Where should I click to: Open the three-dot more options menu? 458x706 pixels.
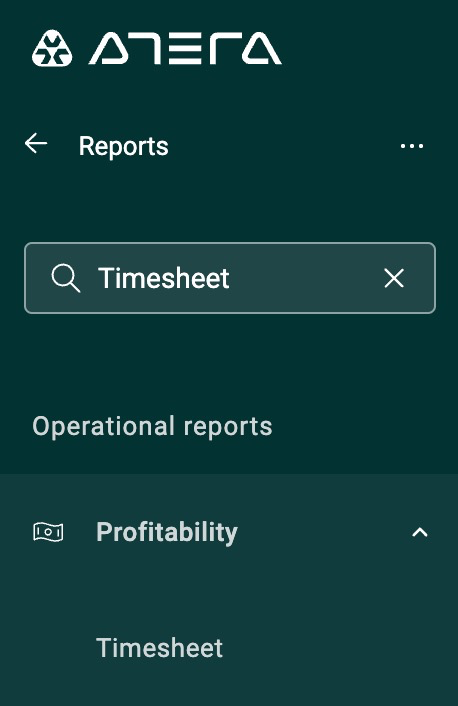[x=412, y=146]
